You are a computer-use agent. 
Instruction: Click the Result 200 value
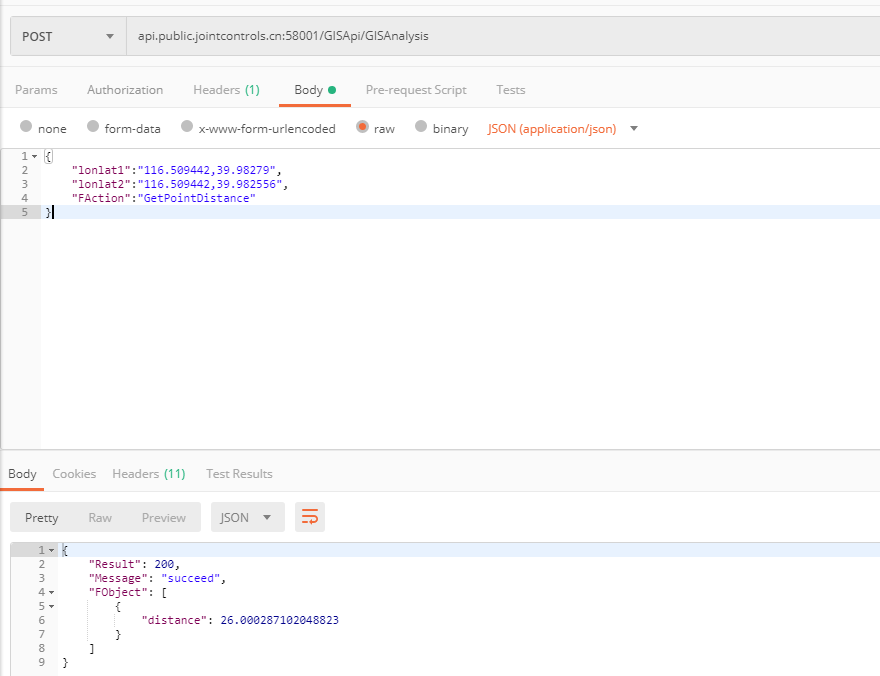pos(164,564)
